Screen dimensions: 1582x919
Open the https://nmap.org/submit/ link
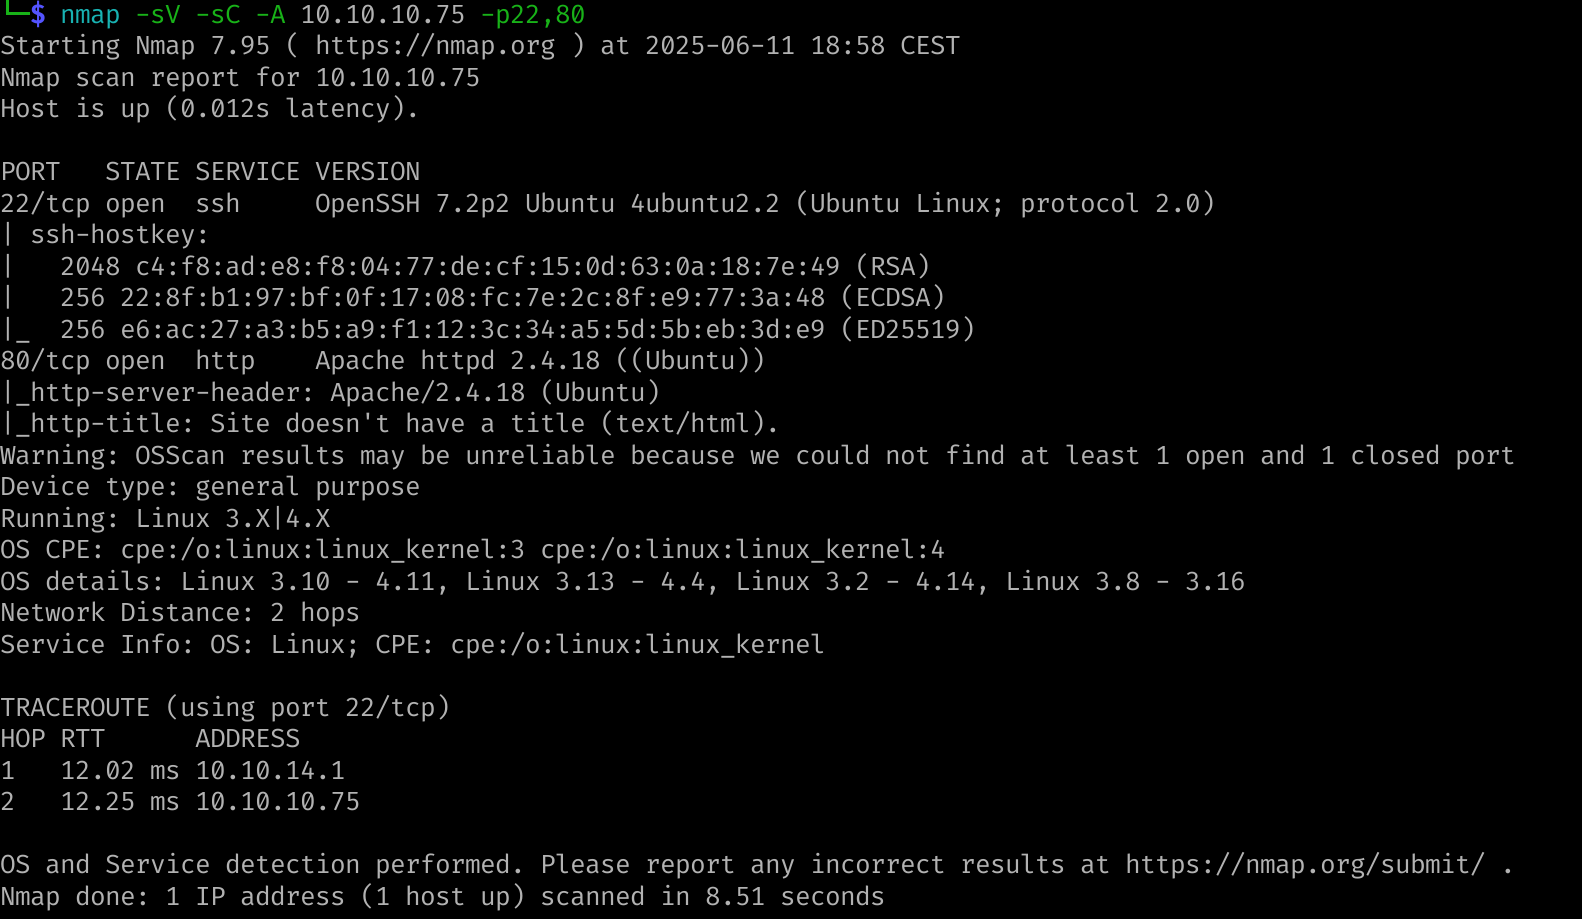[x=1304, y=864]
